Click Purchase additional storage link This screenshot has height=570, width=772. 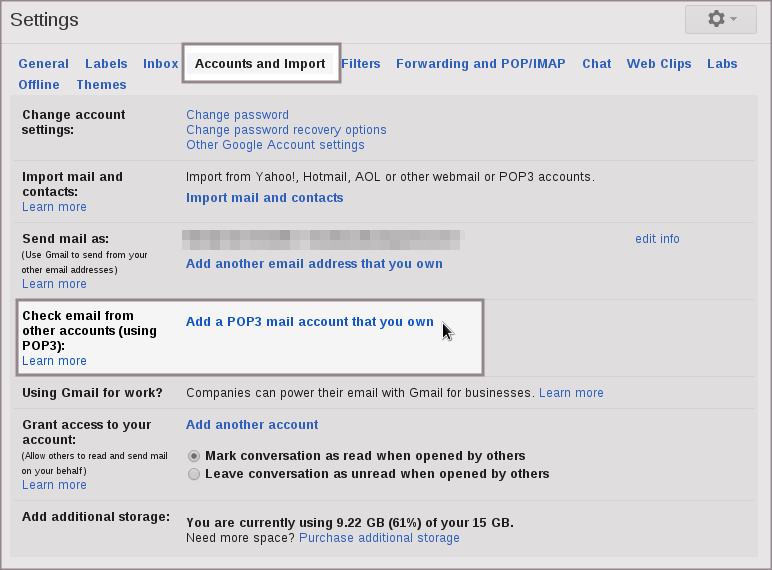[x=379, y=538]
